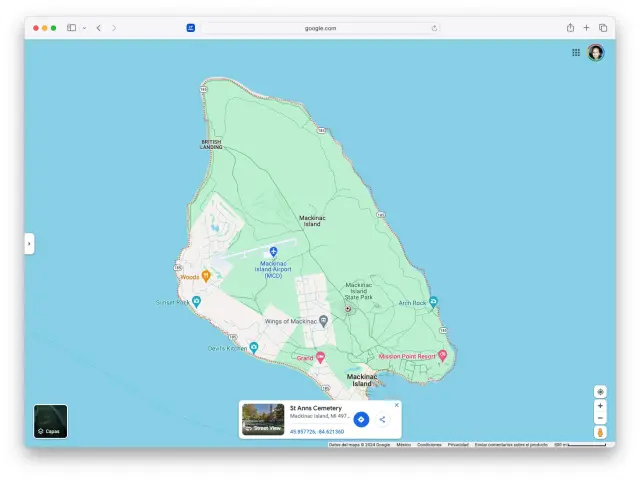Click the Mackinac Island Airport marker
The width and height of the screenshot is (640, 480).
[273, 251]
